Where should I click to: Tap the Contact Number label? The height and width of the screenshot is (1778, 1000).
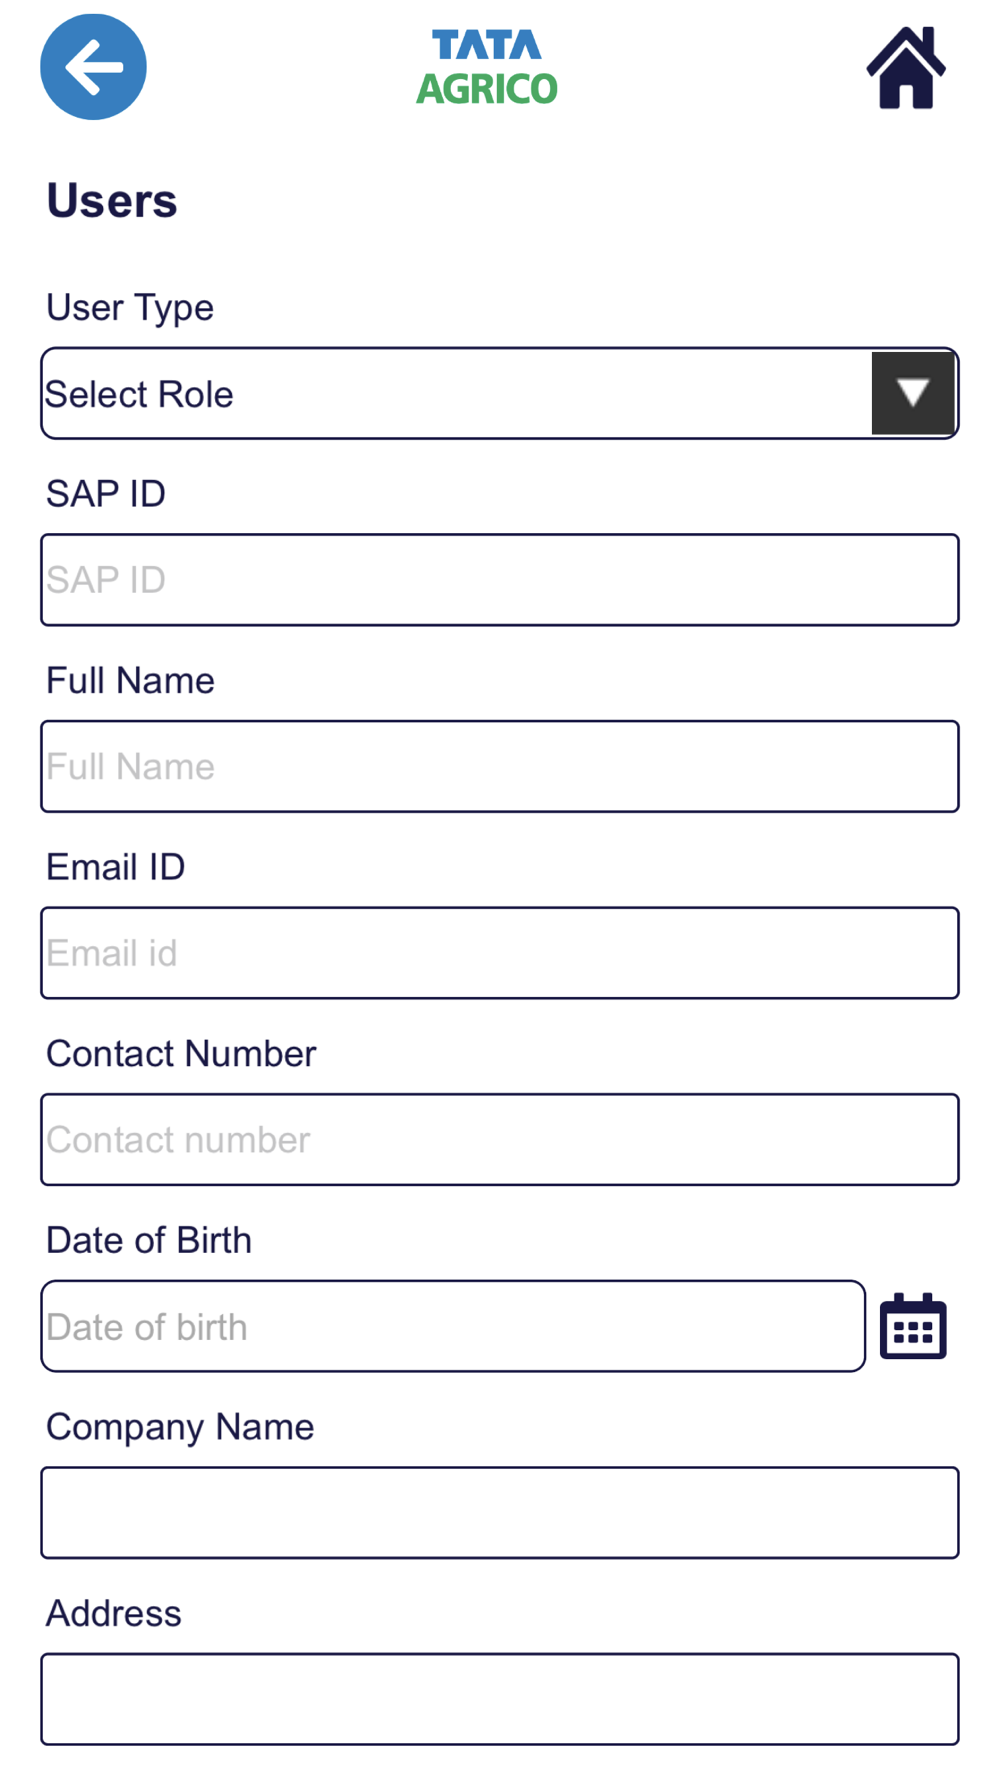(181, 1054)
